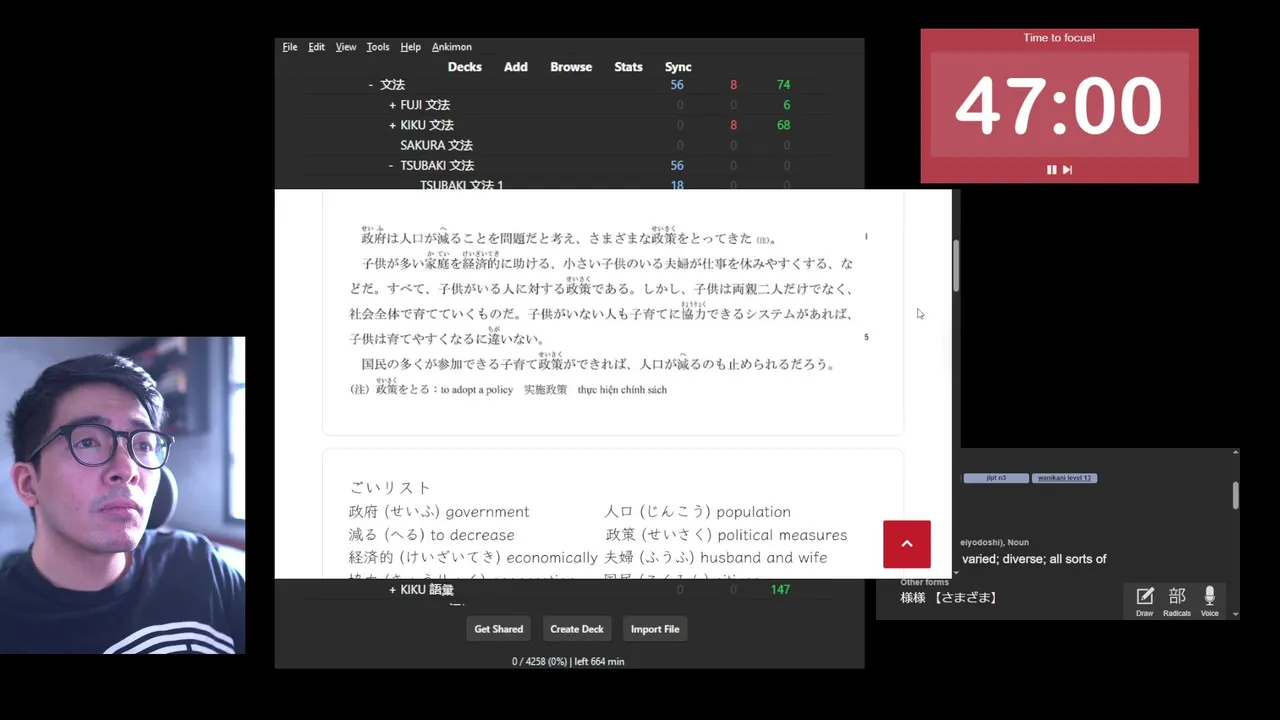Screen dimensions: 1280x720
Task: Click the webcam video overlay
Action: click(x=122, y=495)
